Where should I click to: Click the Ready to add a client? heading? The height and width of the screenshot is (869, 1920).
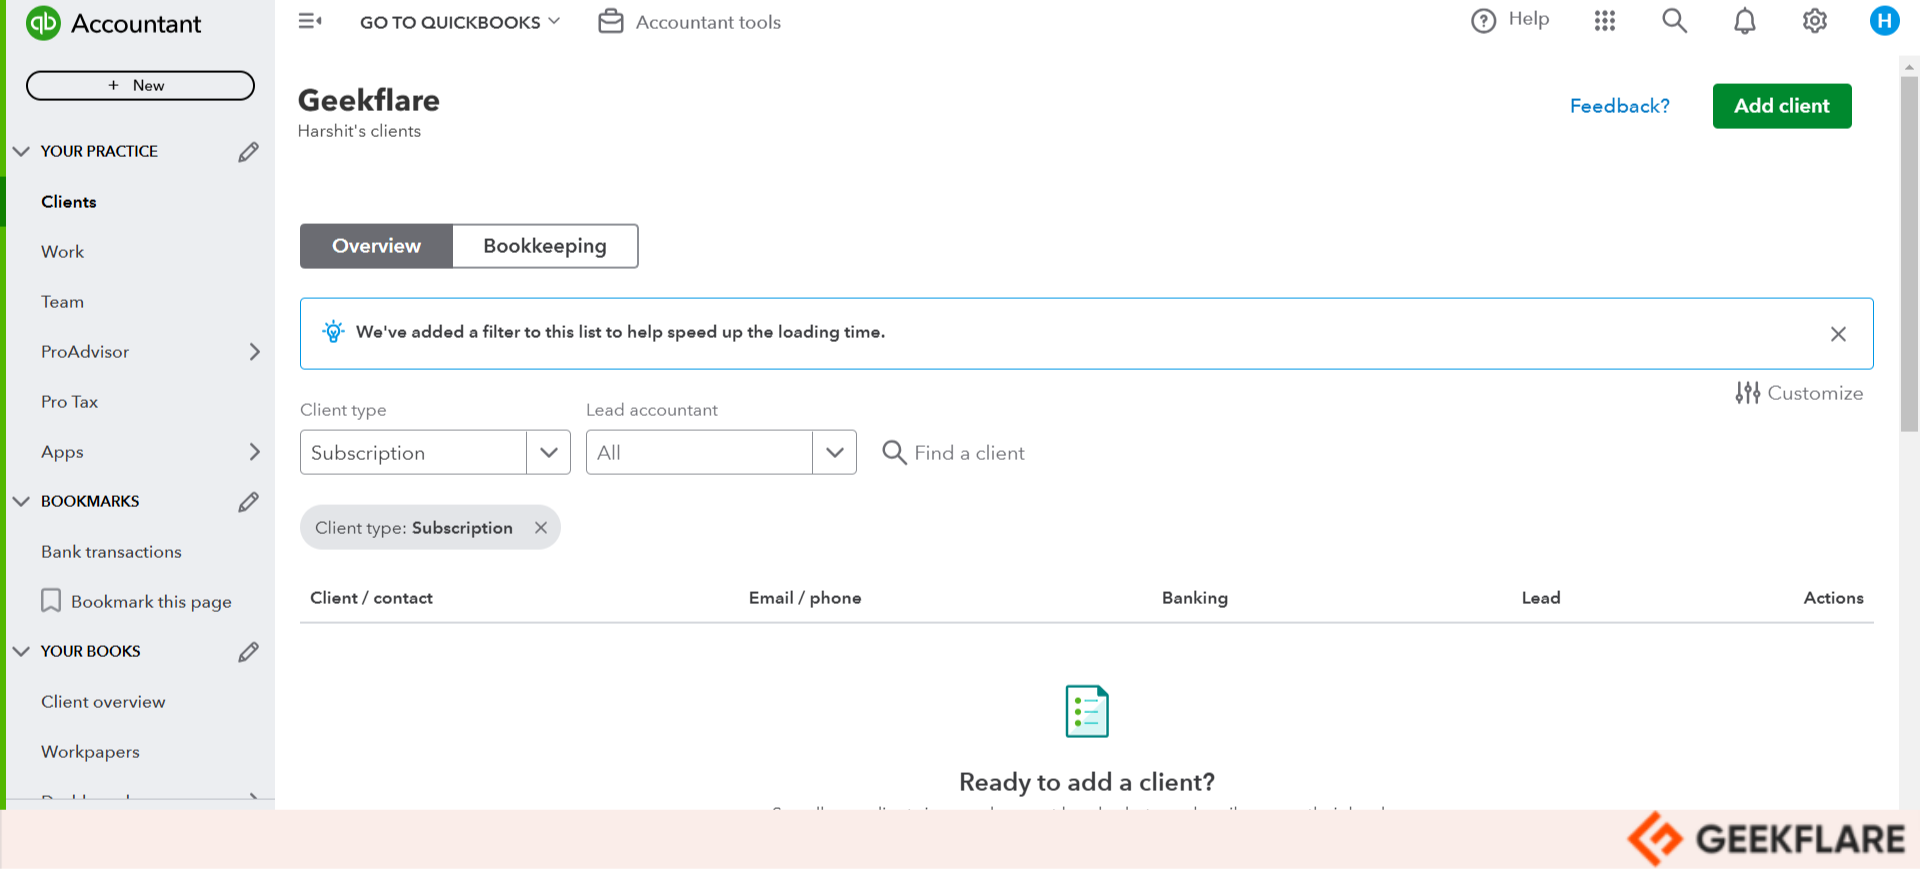(x=1087, y=782)
